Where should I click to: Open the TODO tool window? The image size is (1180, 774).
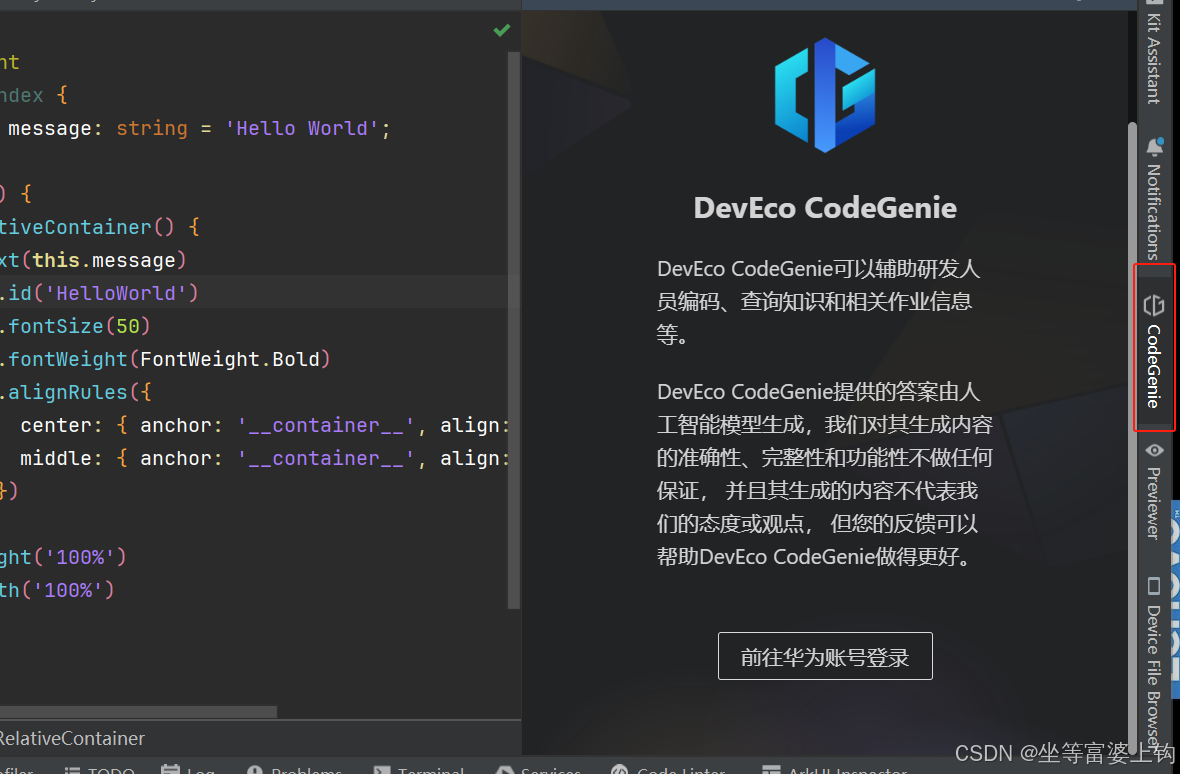click(100, 769)
